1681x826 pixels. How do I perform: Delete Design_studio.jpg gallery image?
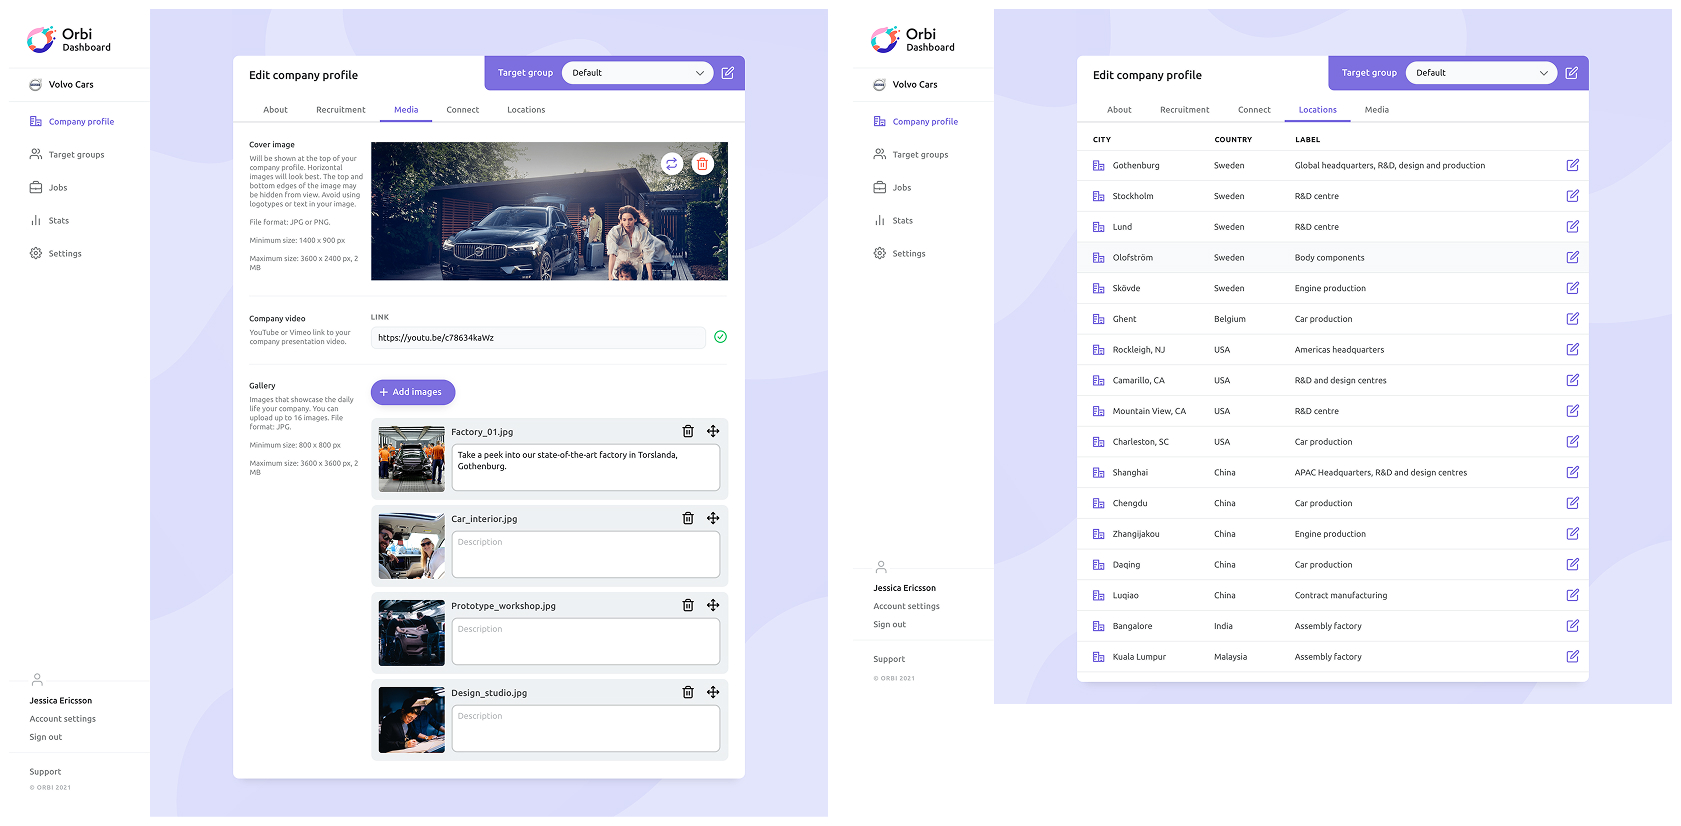pyautogui.click(x=688, y=692)
